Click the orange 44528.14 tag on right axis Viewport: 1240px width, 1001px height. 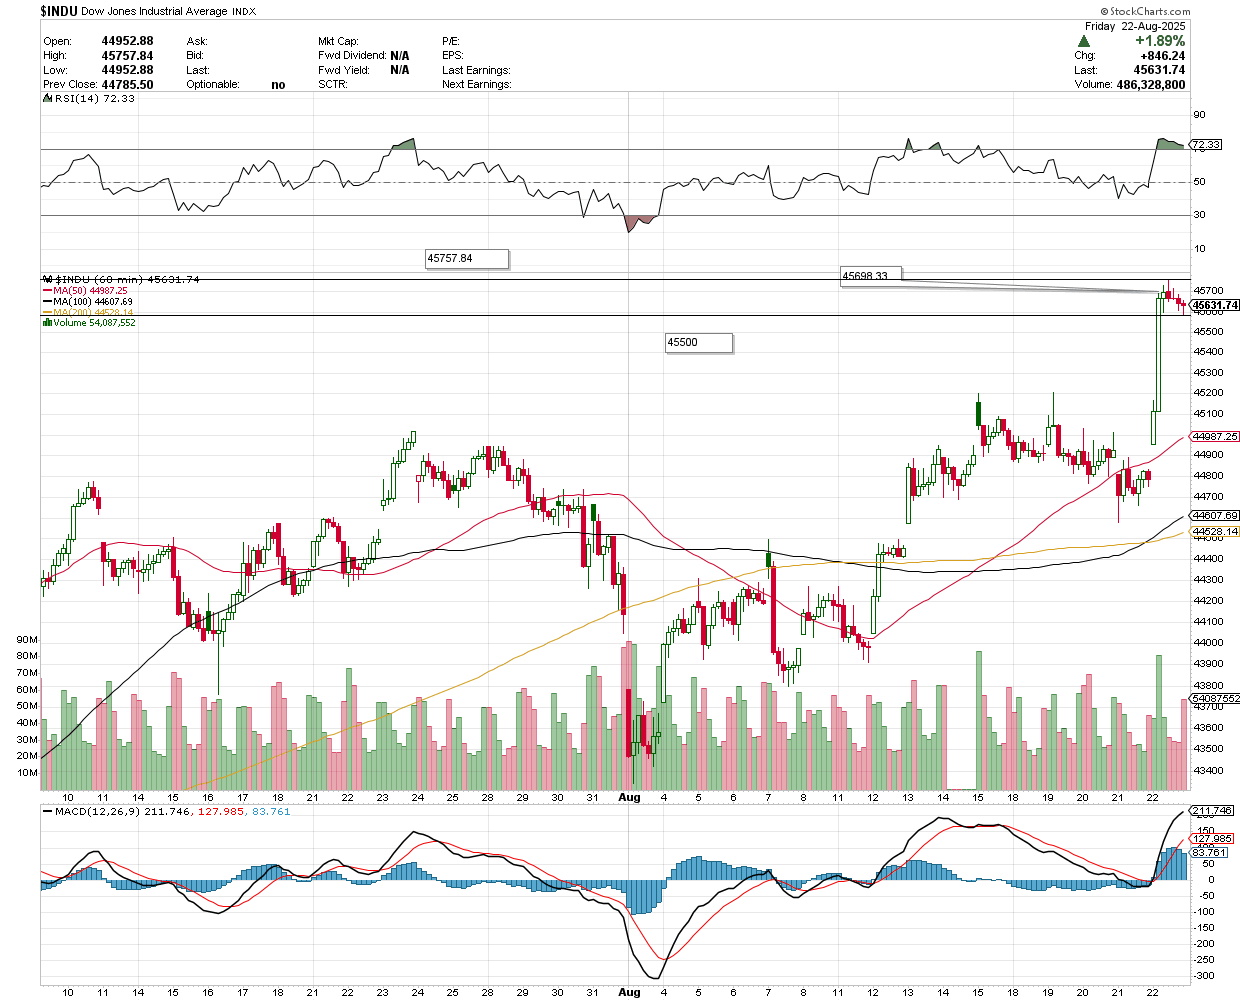pyautogui.click(x=1216, y=532)
